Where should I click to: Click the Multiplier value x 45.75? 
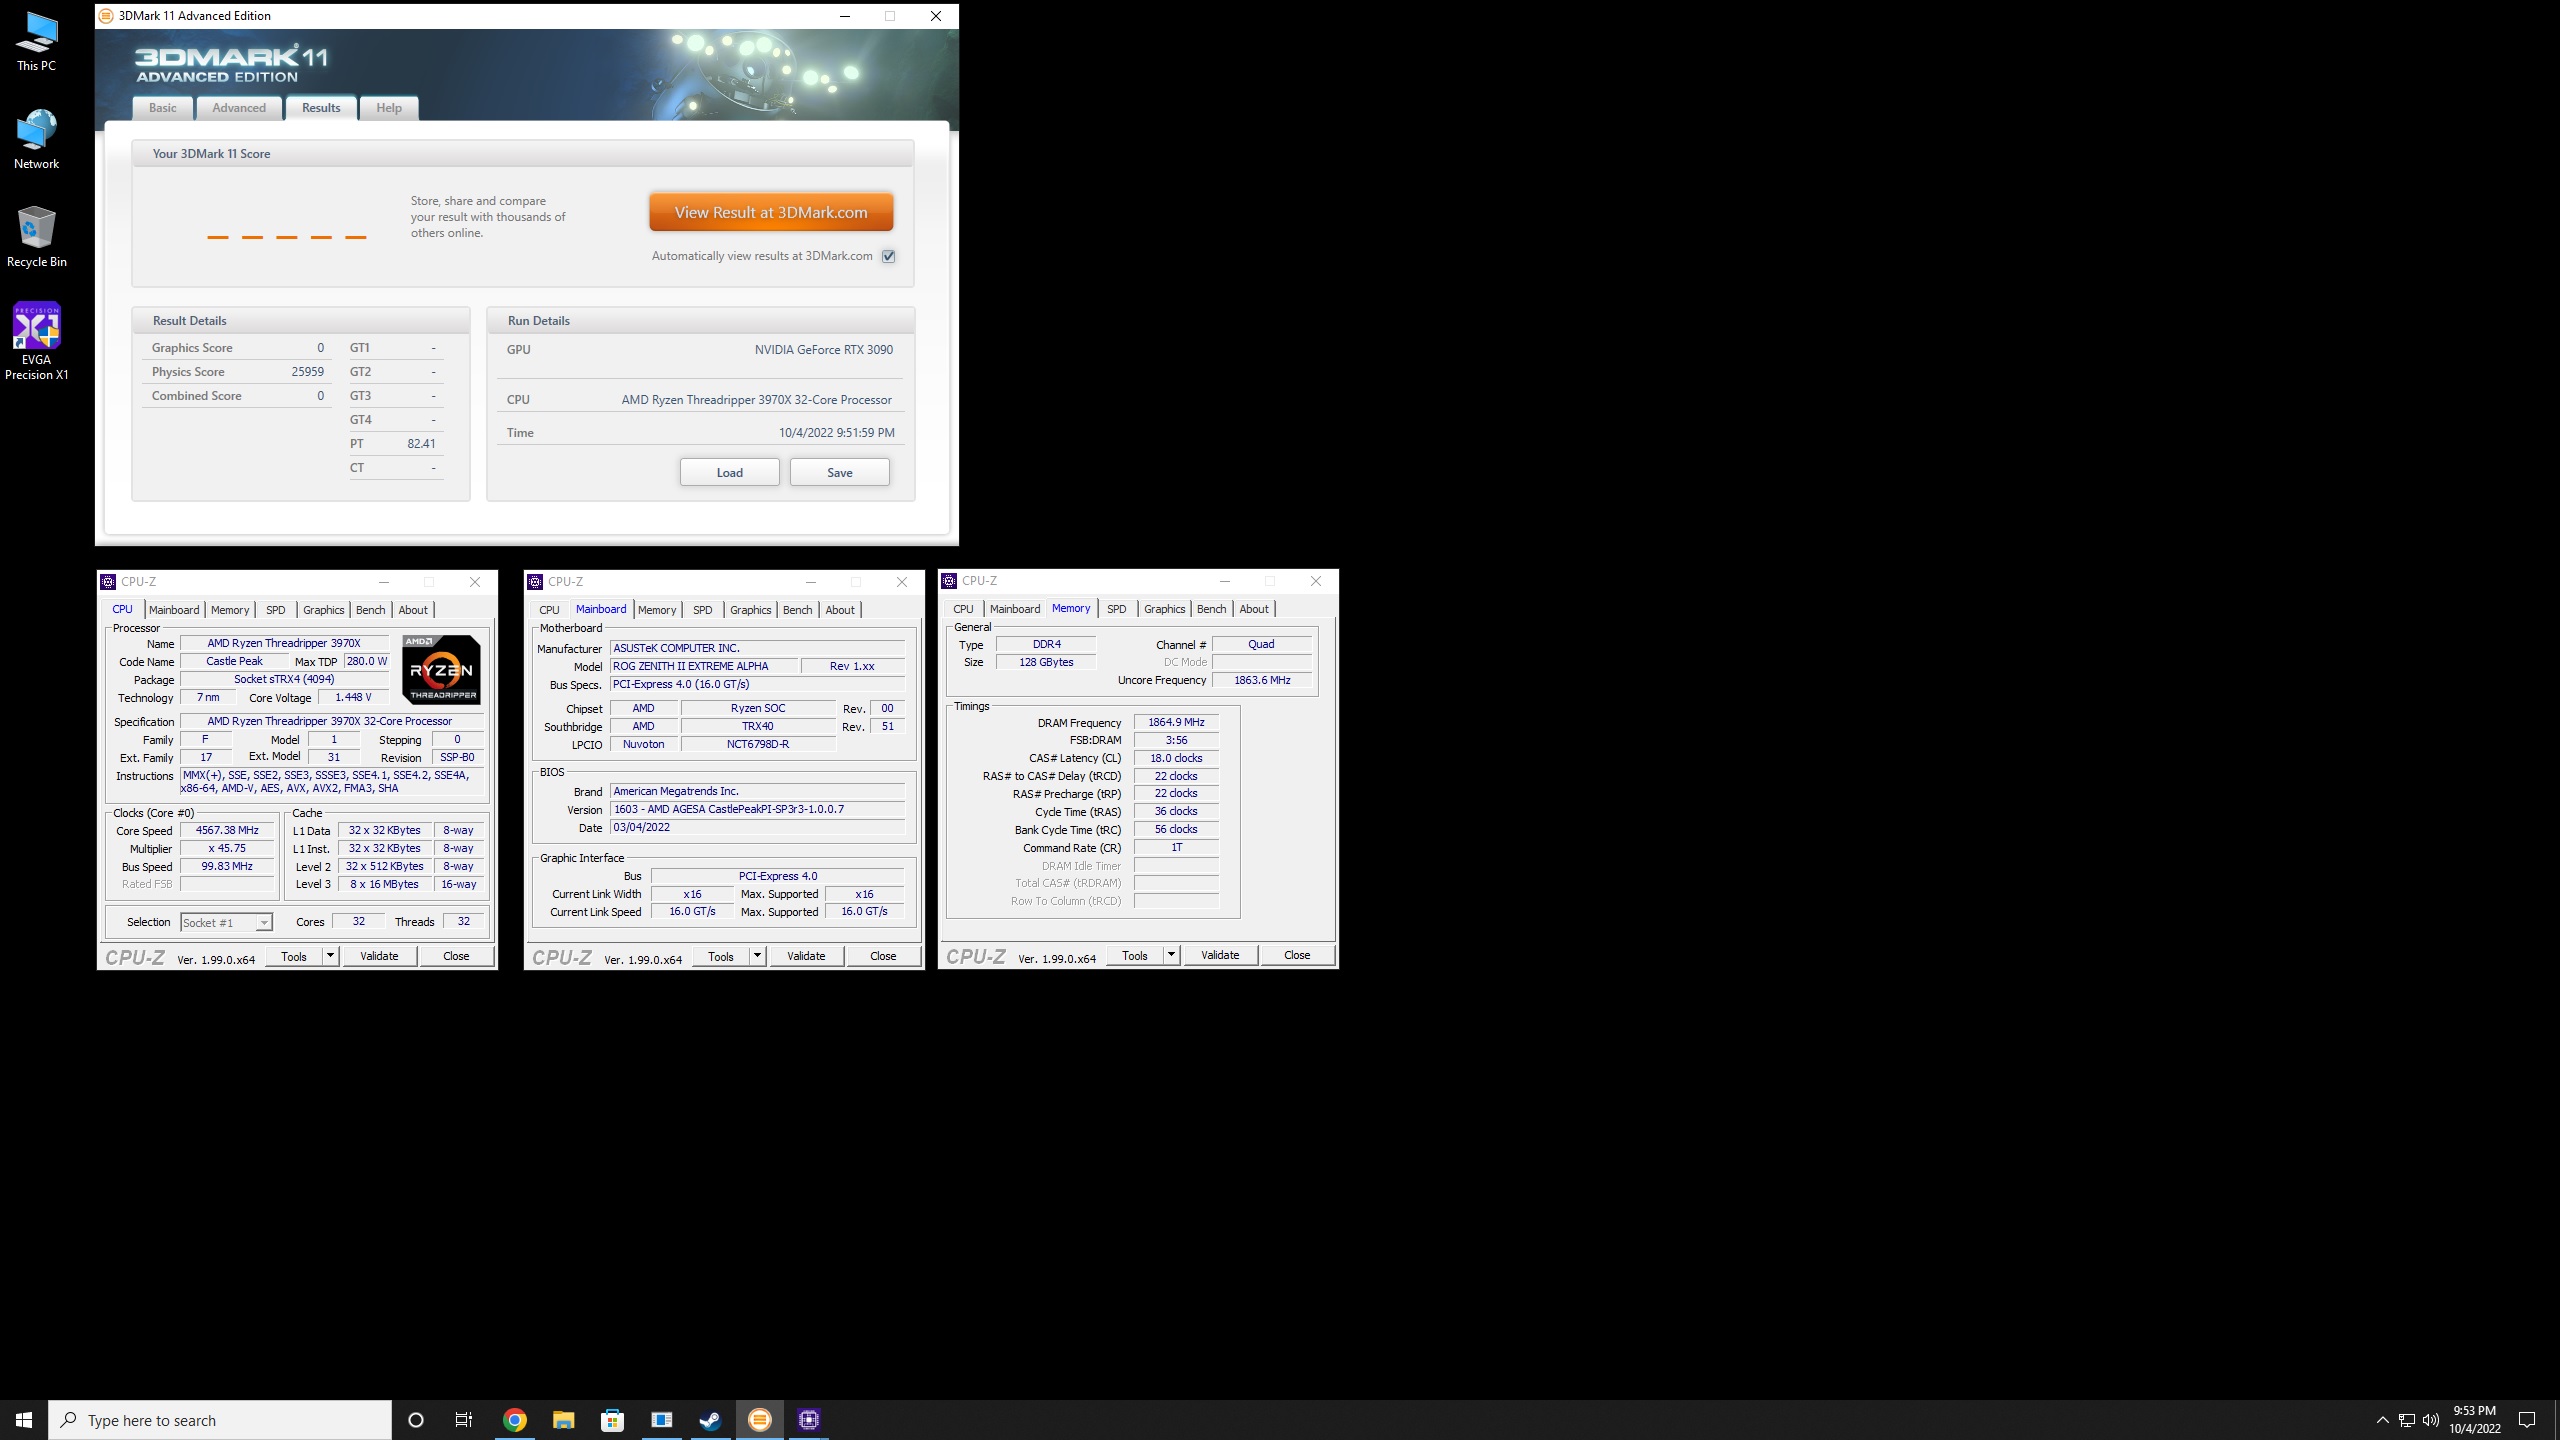point(227,849)
